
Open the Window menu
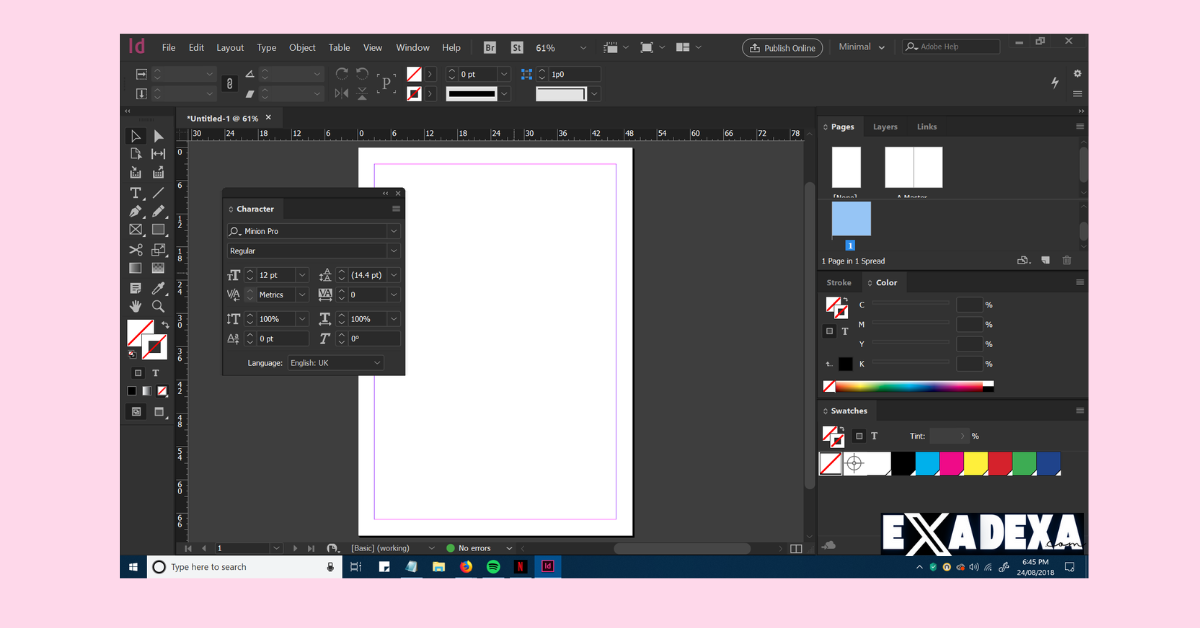(x=412, y=47)
